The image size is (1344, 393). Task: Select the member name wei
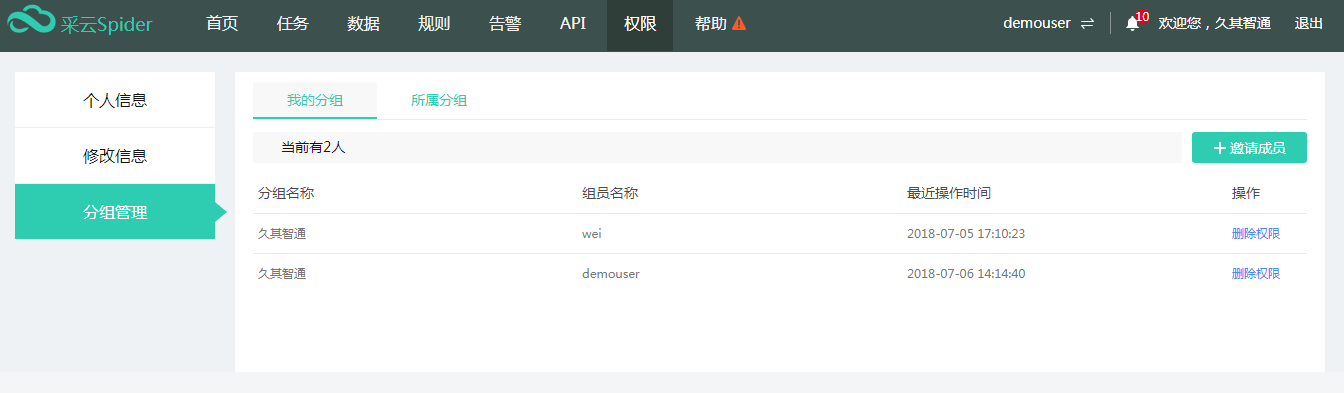(x=592, y=234)
